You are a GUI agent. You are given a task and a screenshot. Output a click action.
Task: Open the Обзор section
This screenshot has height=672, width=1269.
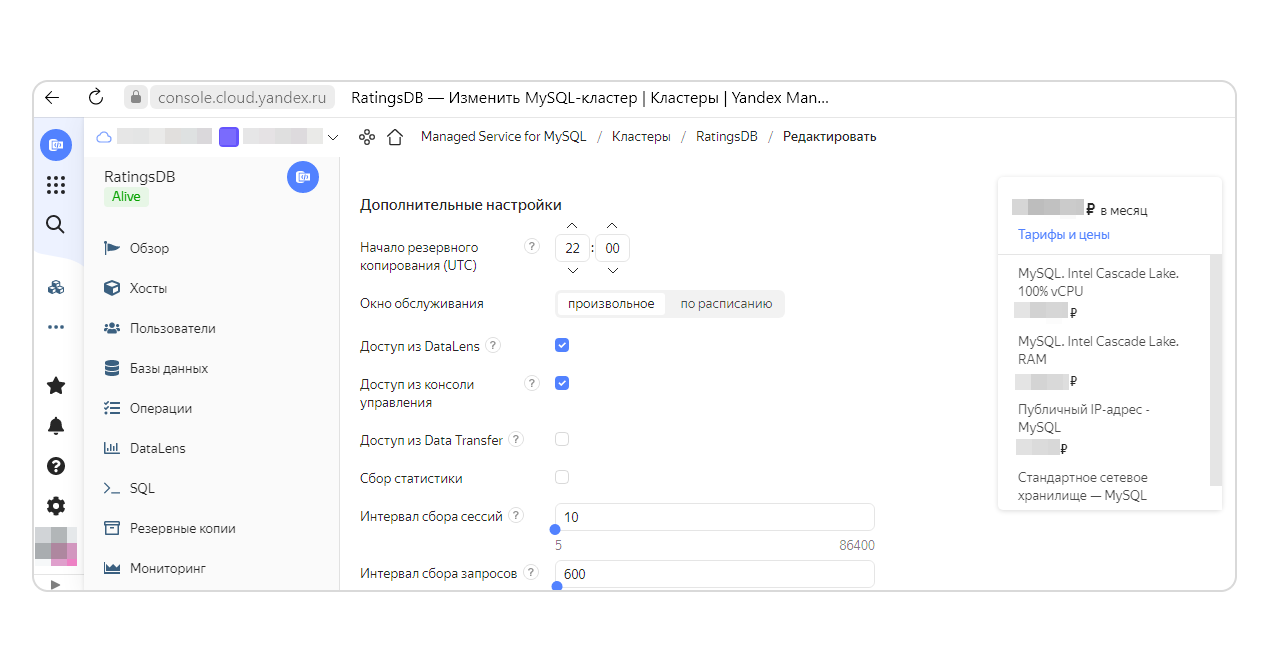[149, 248]
